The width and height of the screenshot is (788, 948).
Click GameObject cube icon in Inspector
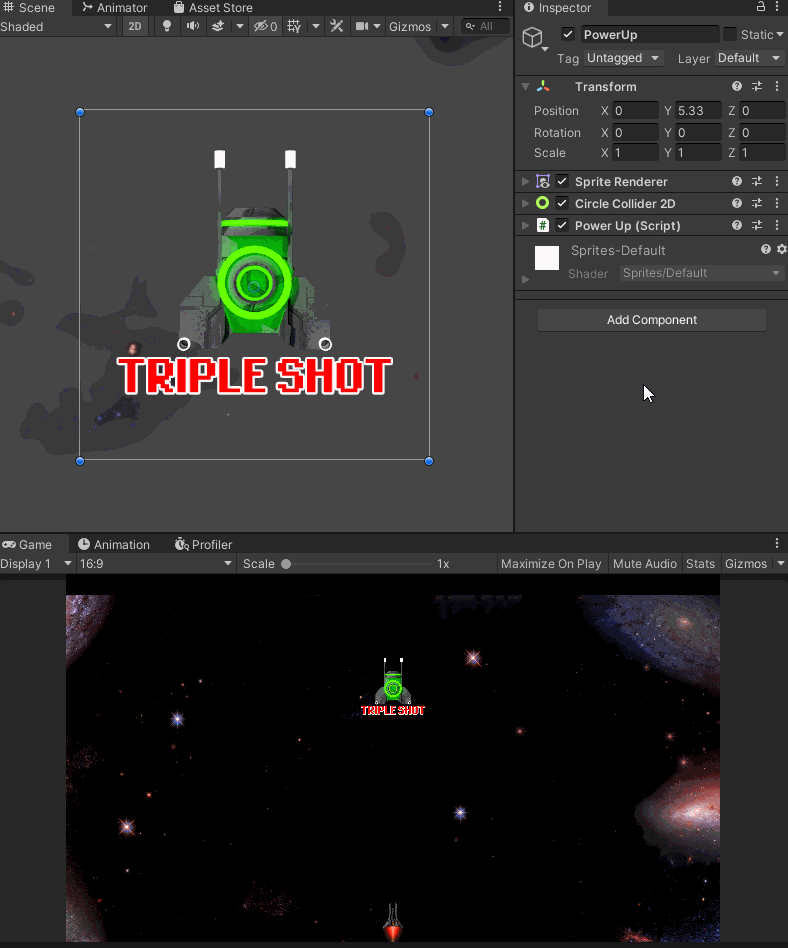click(532, 37)
